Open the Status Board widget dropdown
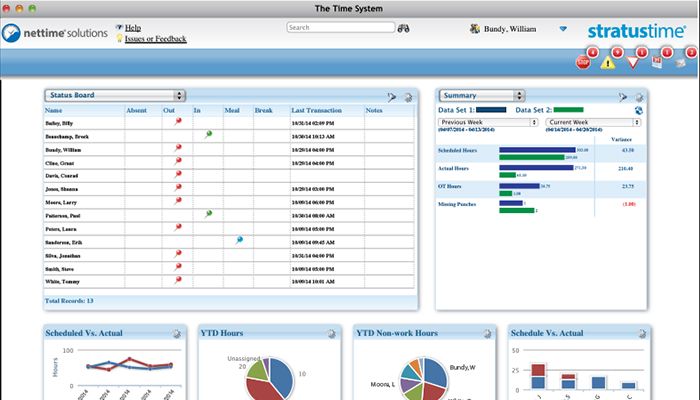 [x=115, y=96]
